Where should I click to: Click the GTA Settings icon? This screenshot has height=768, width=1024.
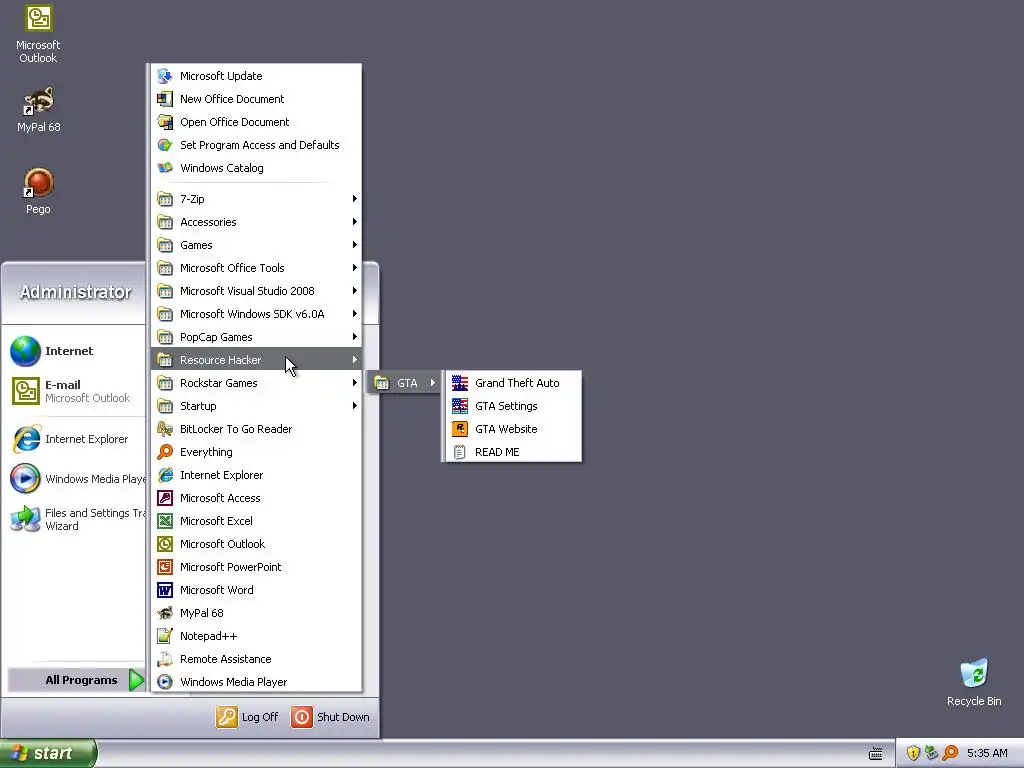click(x=460, y=406)
